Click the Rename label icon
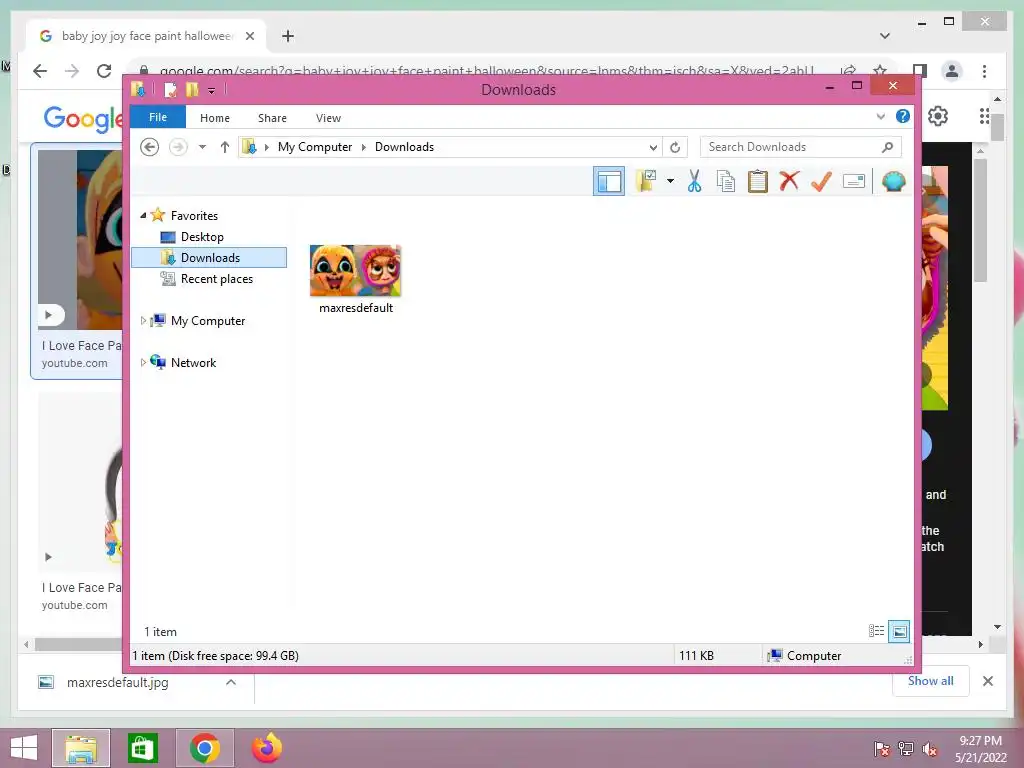 pos(854,181)
